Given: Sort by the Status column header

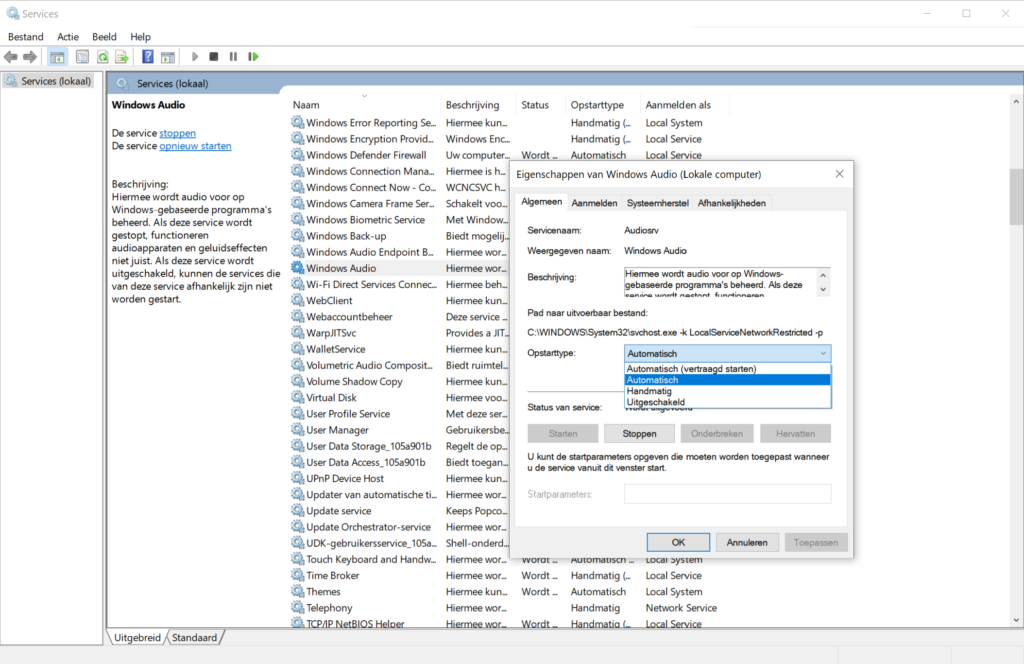Looking at the screenshot, I should pyautogui.click(x=541, y=104).
